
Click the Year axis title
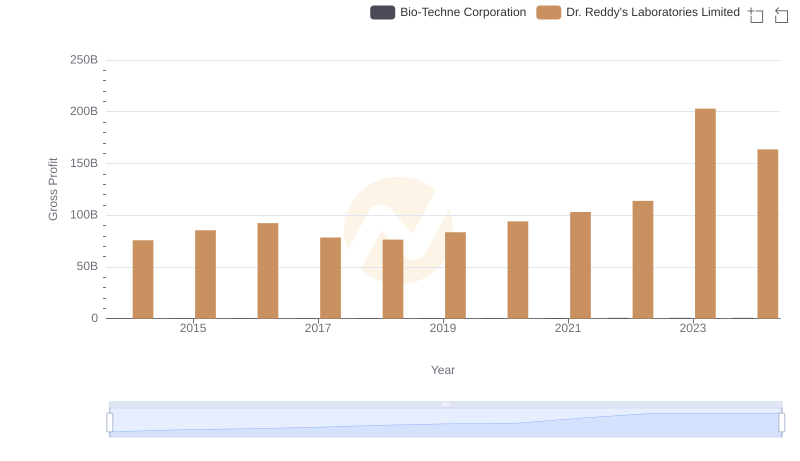pos(443,370)
